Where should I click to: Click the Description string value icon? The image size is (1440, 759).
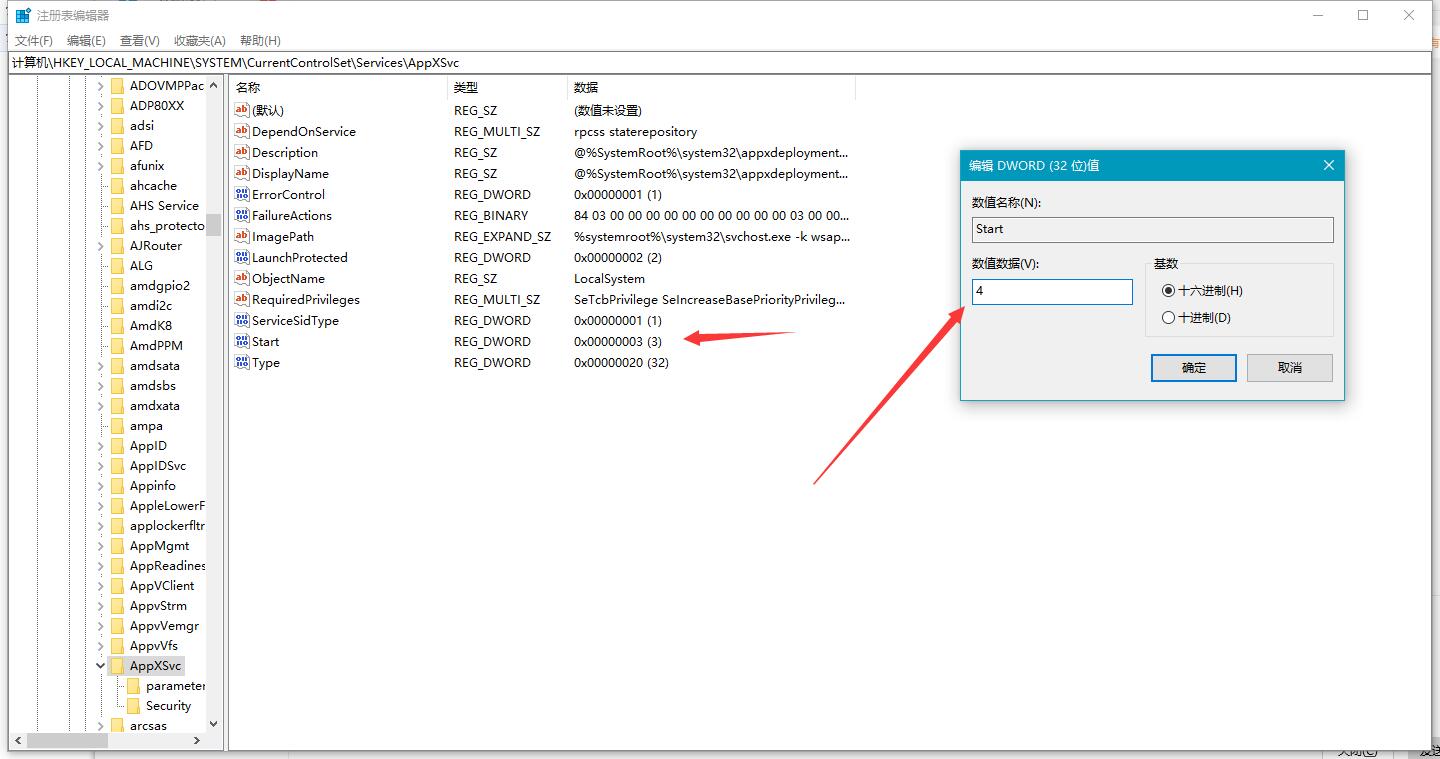click(242, 152)
